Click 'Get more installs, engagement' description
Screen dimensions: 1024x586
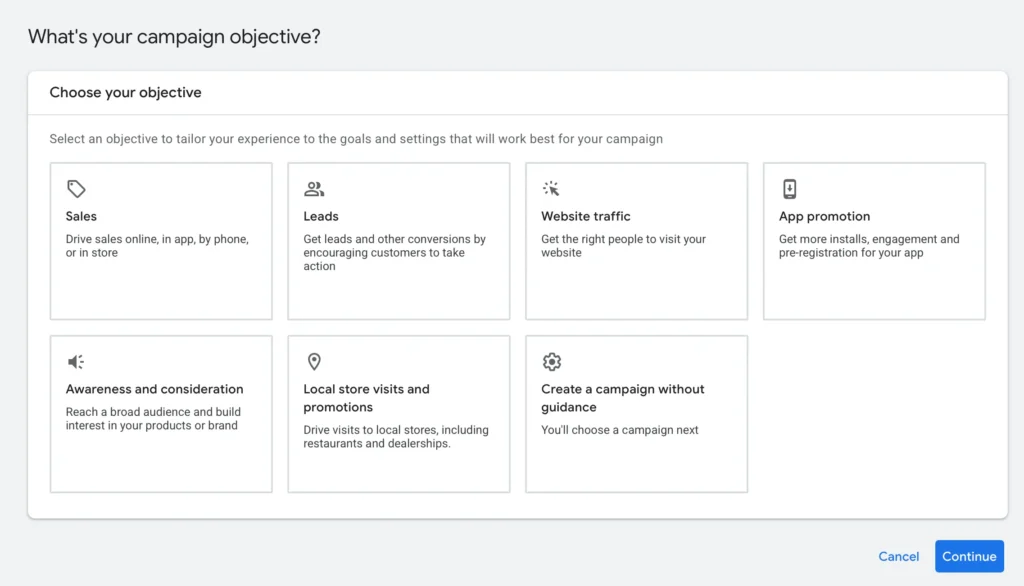click(x=869, y=246)
